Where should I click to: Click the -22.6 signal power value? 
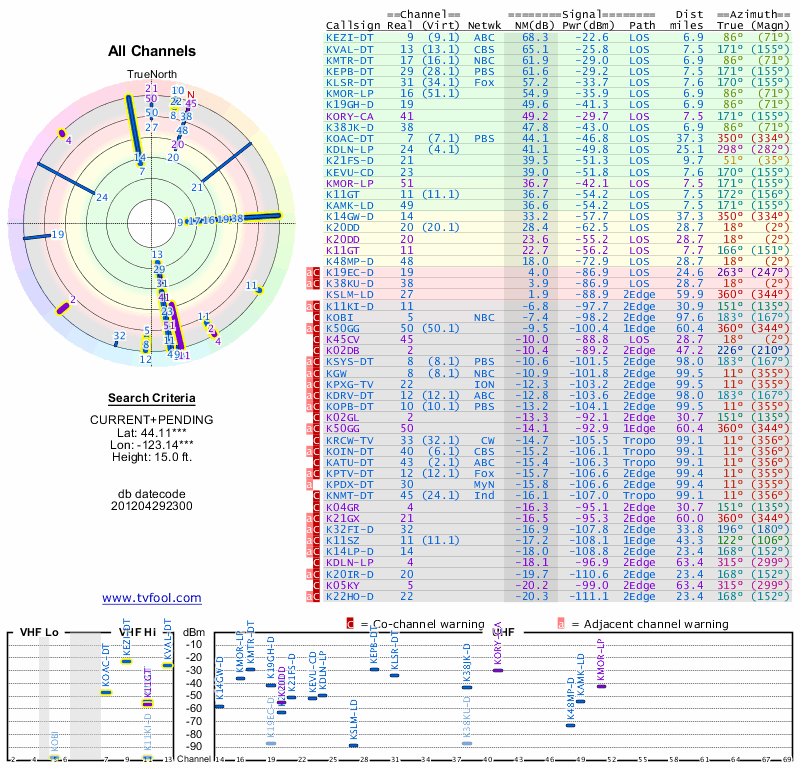click(x=592, y=38)
